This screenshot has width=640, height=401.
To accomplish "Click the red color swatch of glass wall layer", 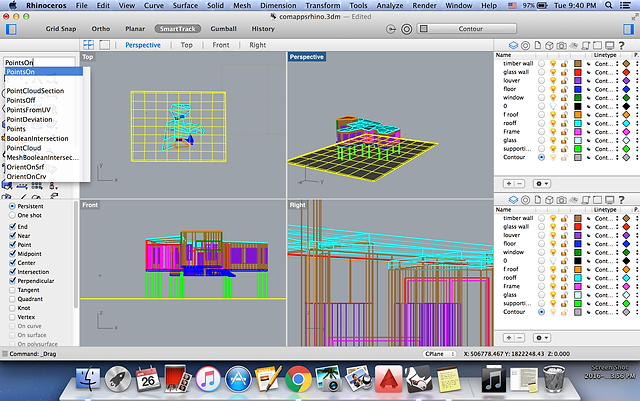I will point(577,73).
